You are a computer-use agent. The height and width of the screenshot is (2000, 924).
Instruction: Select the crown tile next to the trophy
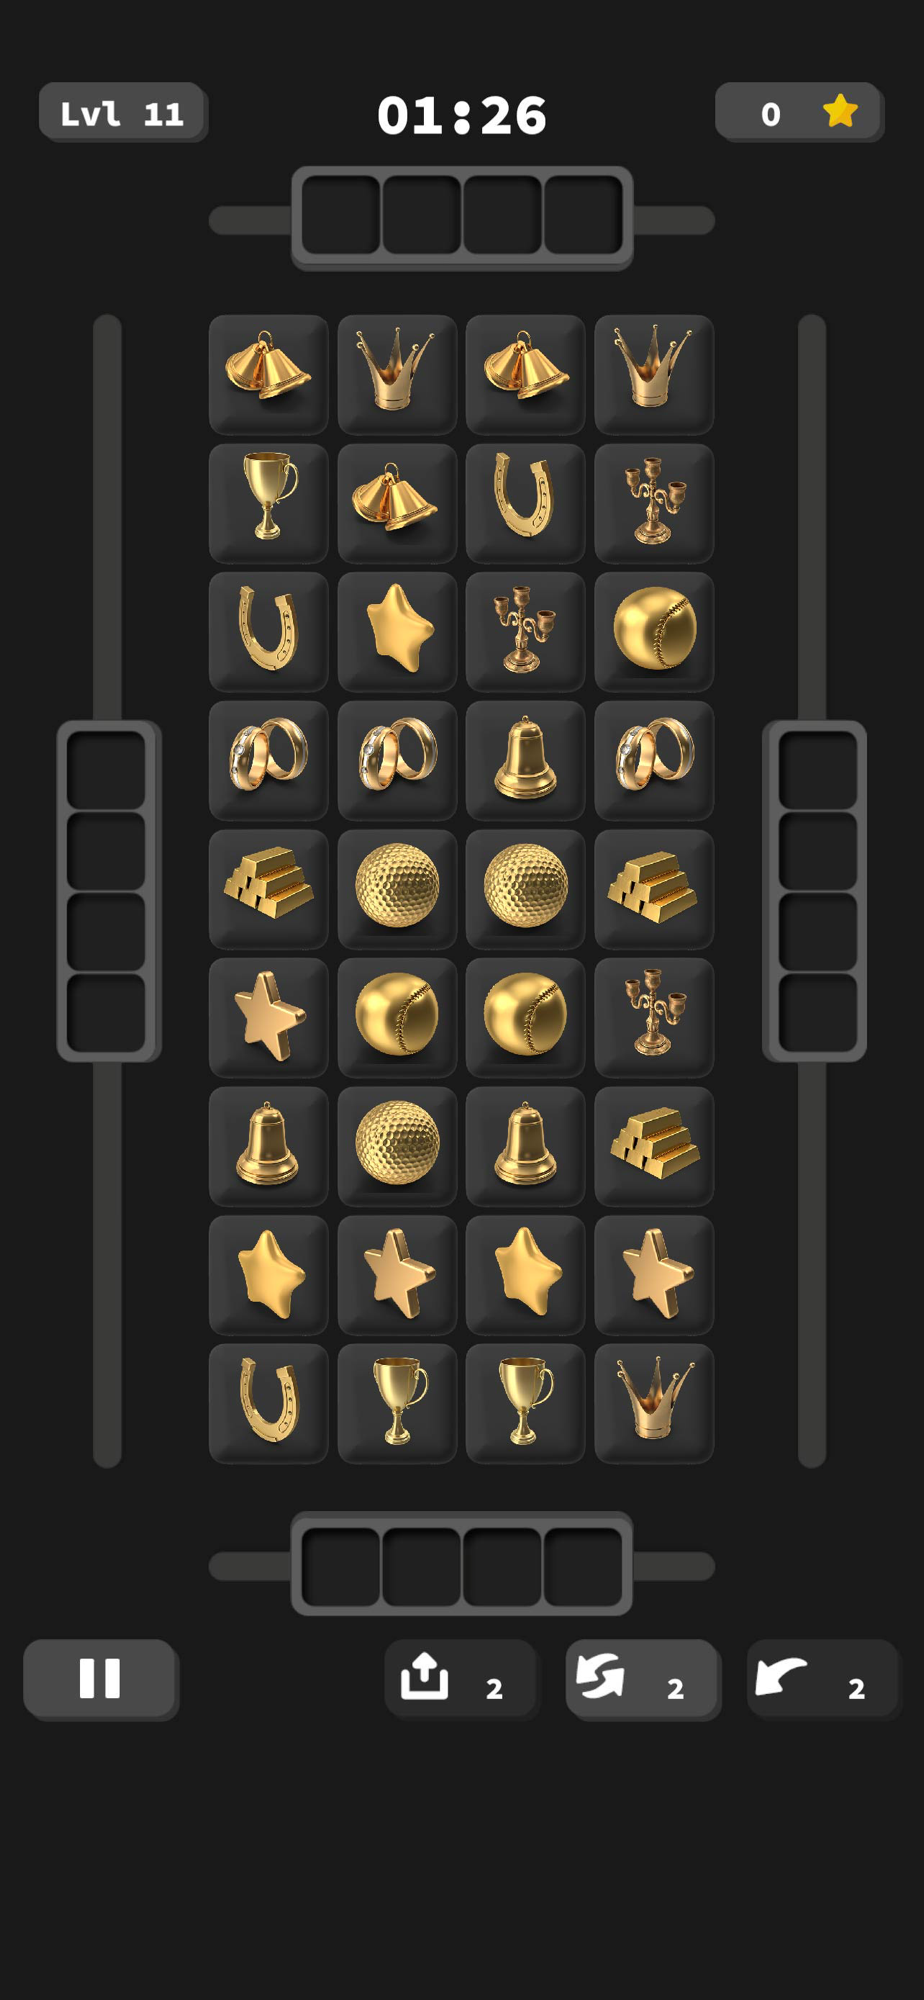click(x=654, y=1404)
